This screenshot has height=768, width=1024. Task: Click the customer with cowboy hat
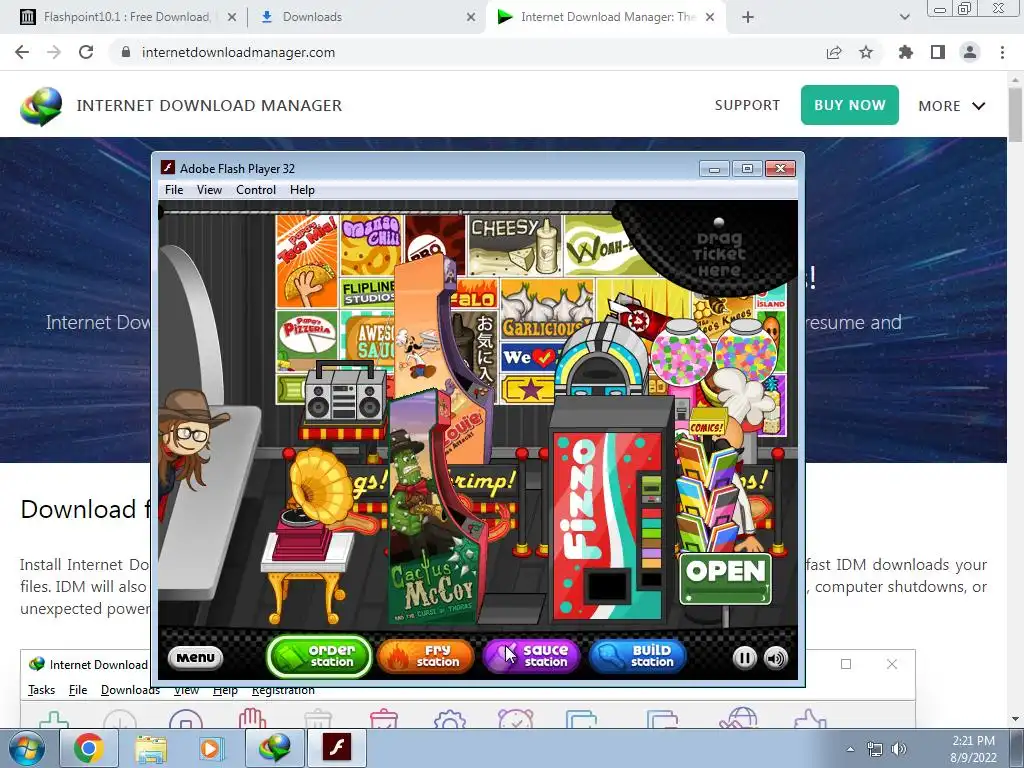(189, 444)
